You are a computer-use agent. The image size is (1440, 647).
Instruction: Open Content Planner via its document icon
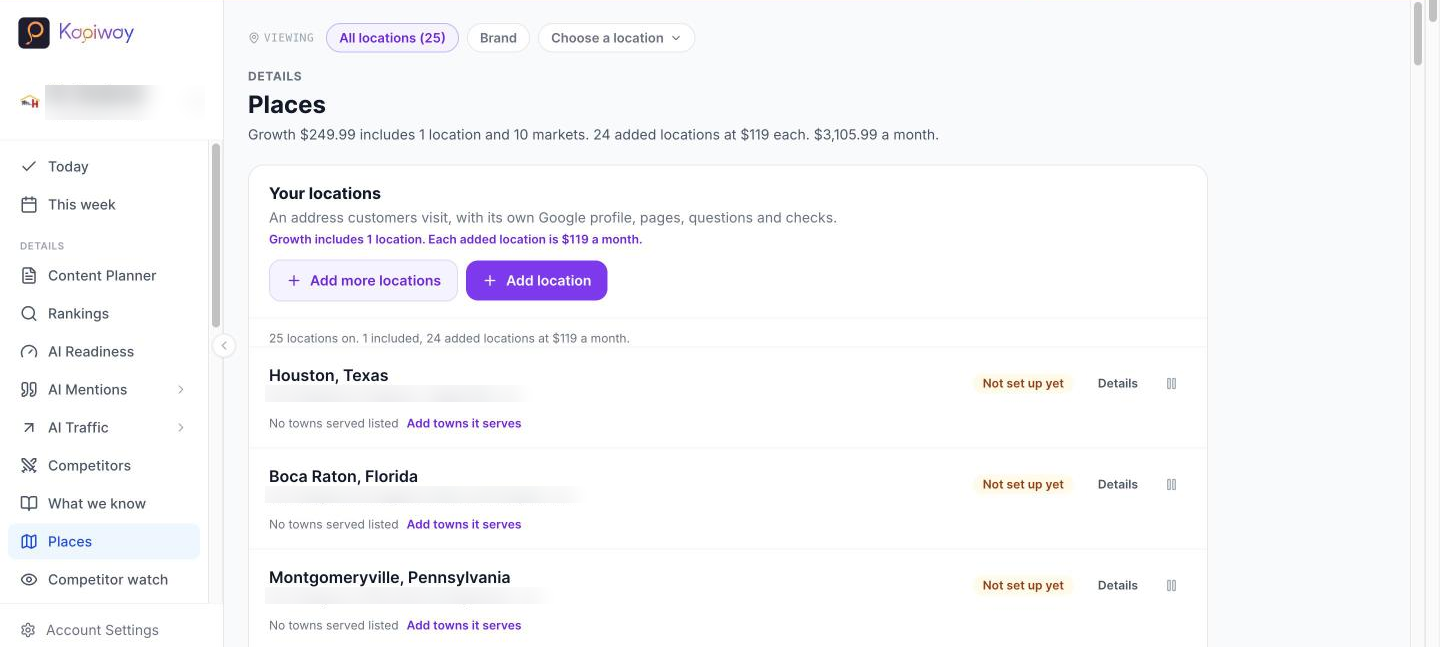pyautogui.click(x=29, y=275)
